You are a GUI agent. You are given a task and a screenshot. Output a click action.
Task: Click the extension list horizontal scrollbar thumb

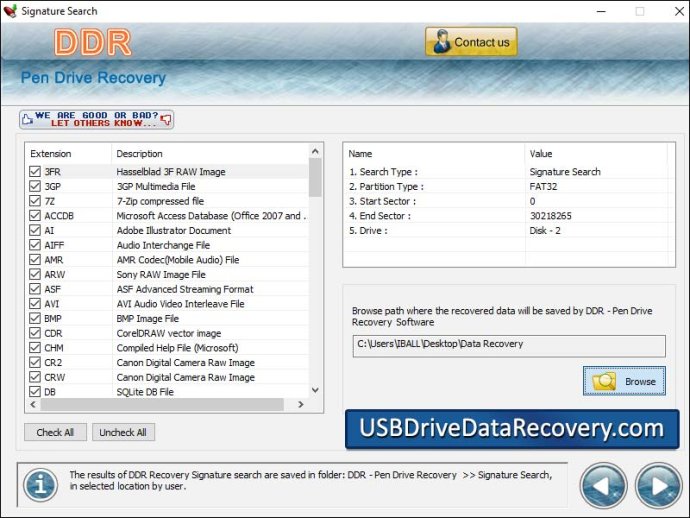coord(162,404)
